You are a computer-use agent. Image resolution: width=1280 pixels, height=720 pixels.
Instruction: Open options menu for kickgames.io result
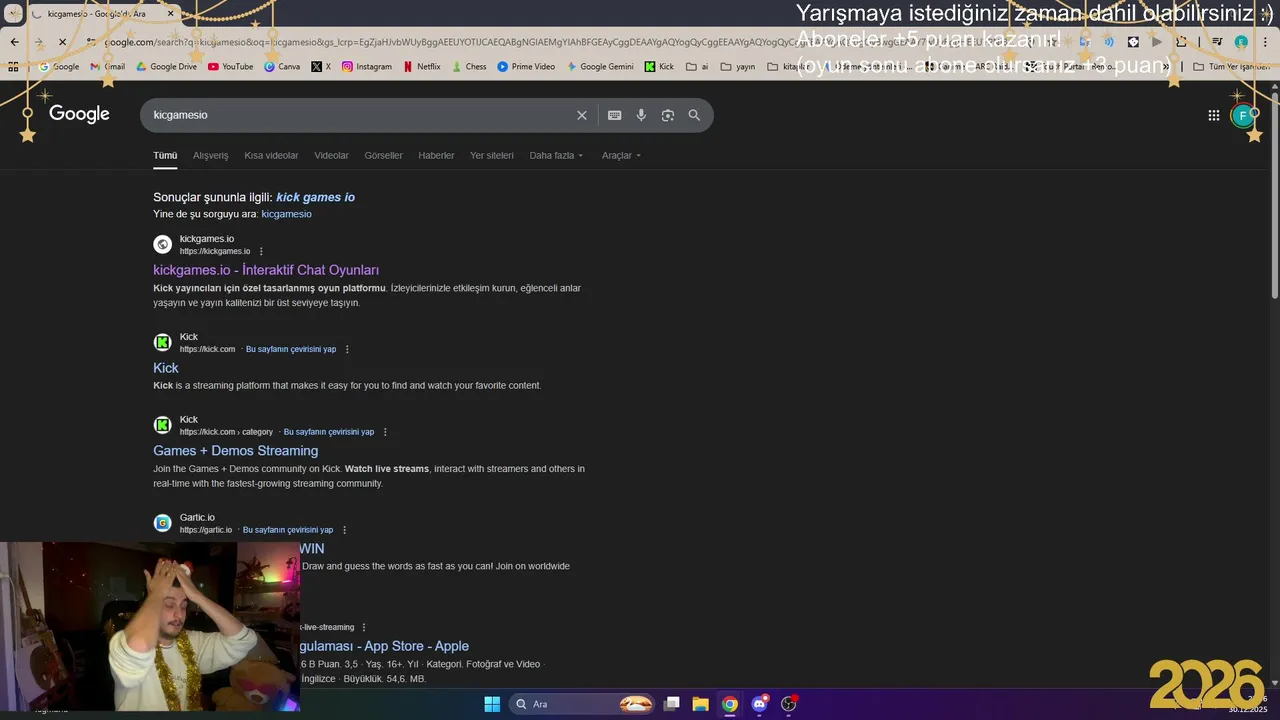click(262, 251)
